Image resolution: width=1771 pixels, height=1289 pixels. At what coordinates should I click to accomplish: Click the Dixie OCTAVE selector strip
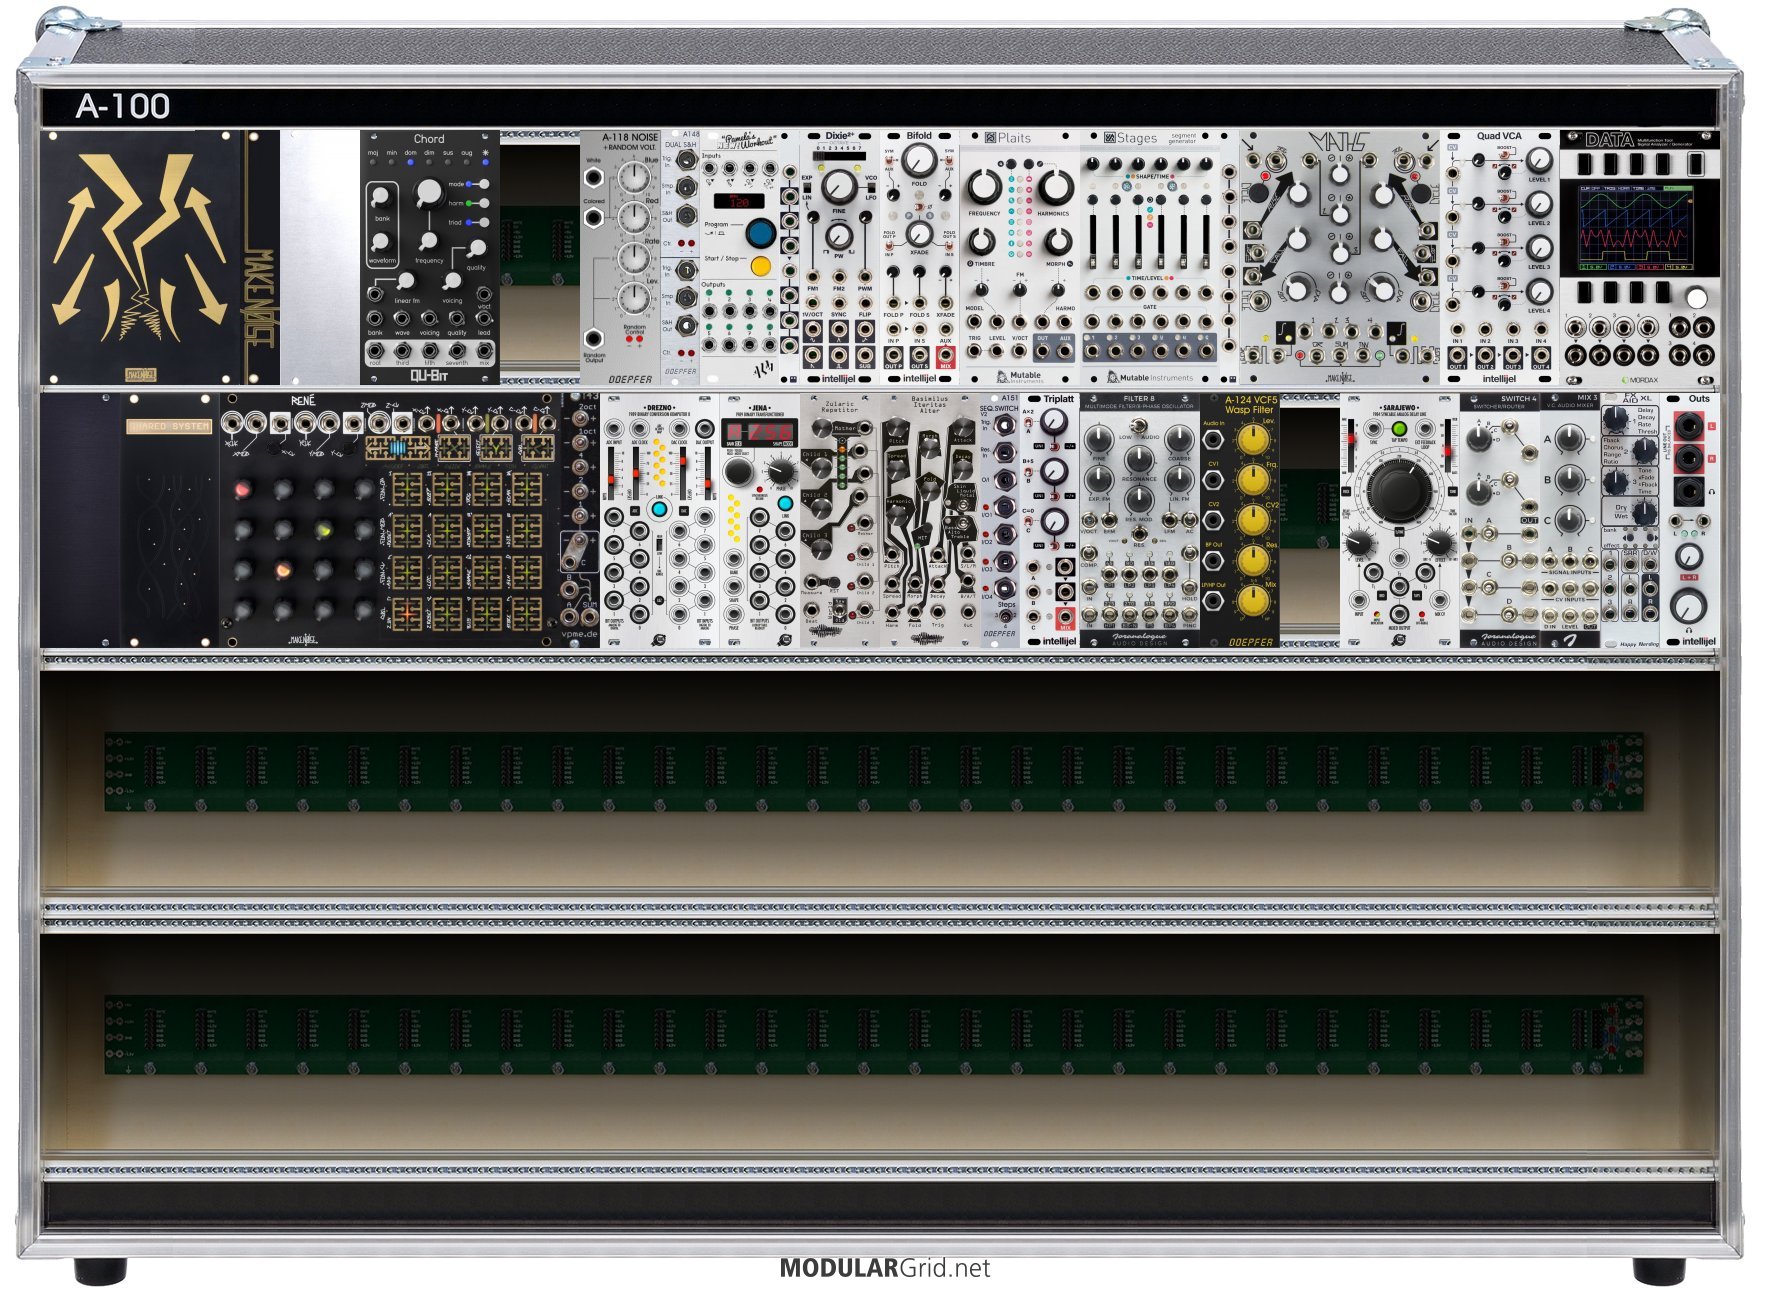(839, 157)
